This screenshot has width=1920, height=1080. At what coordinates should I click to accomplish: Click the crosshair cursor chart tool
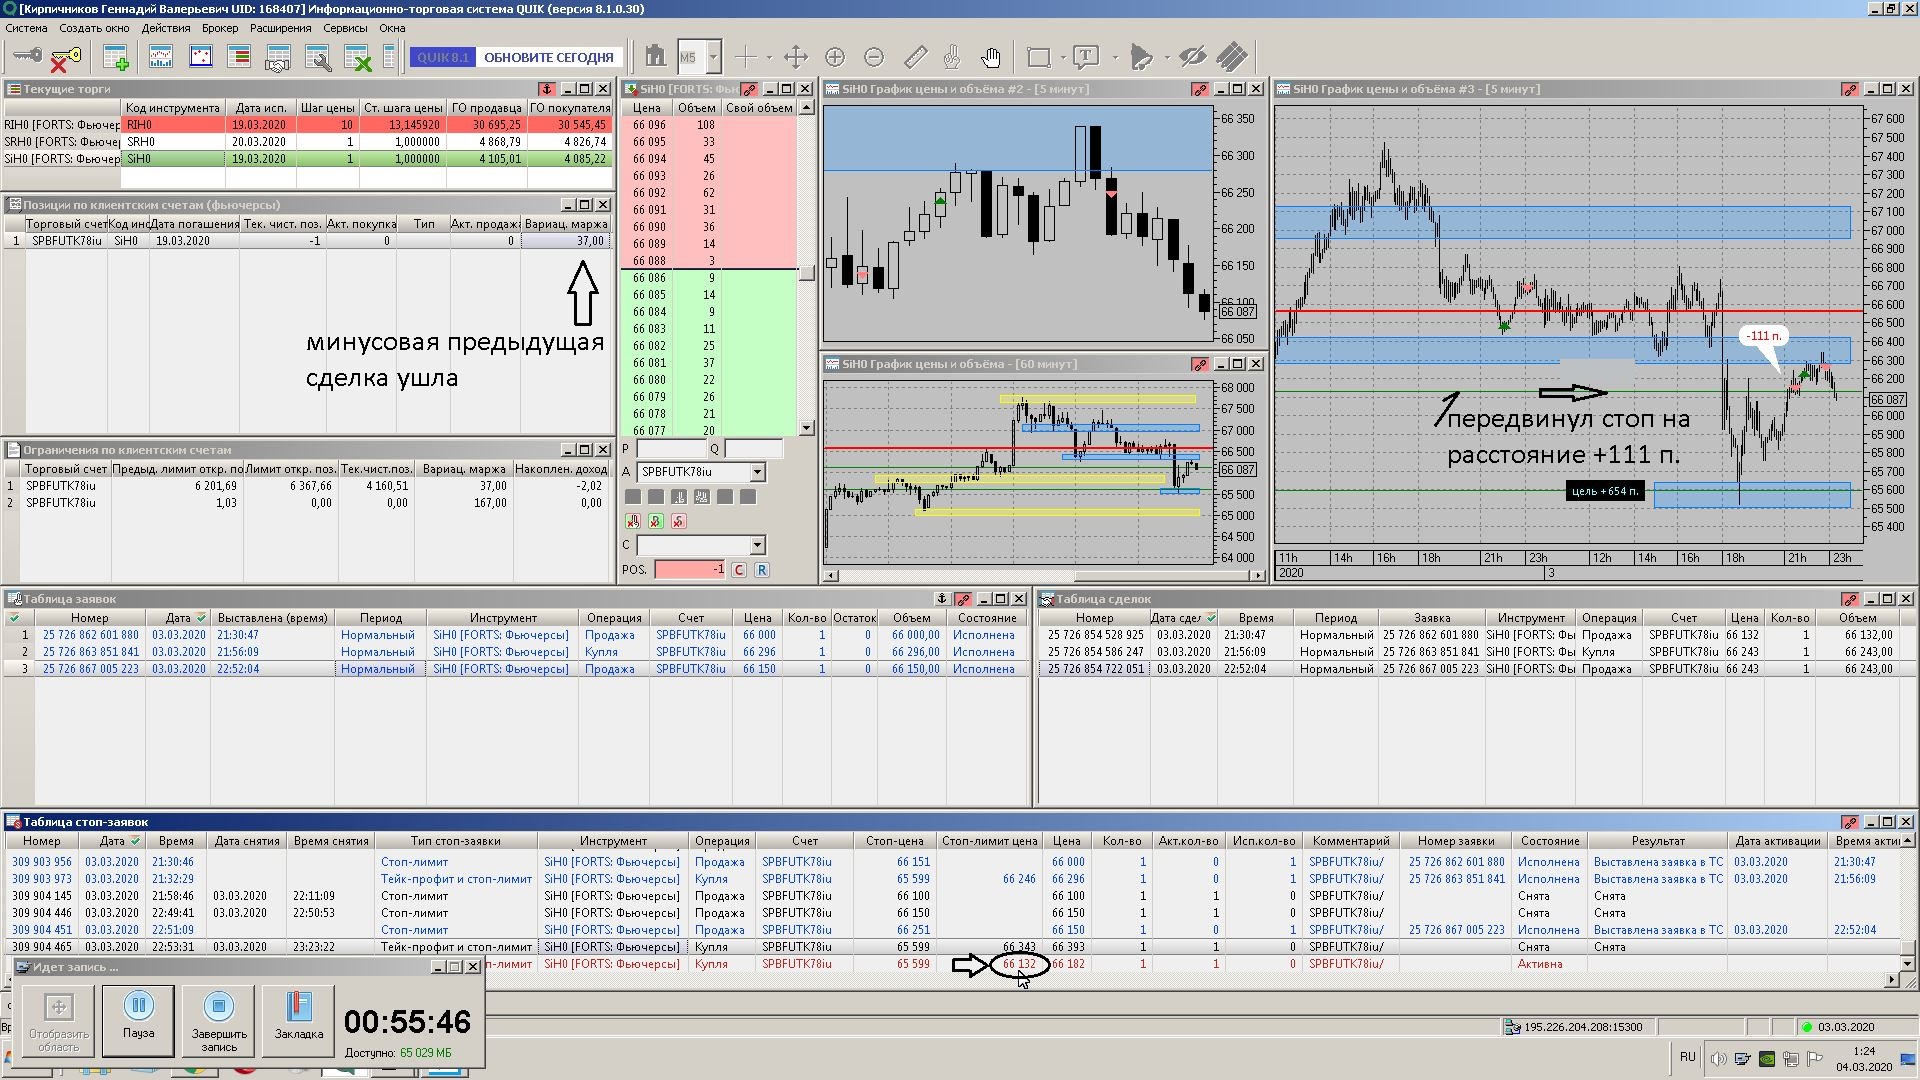coord(746,57)
